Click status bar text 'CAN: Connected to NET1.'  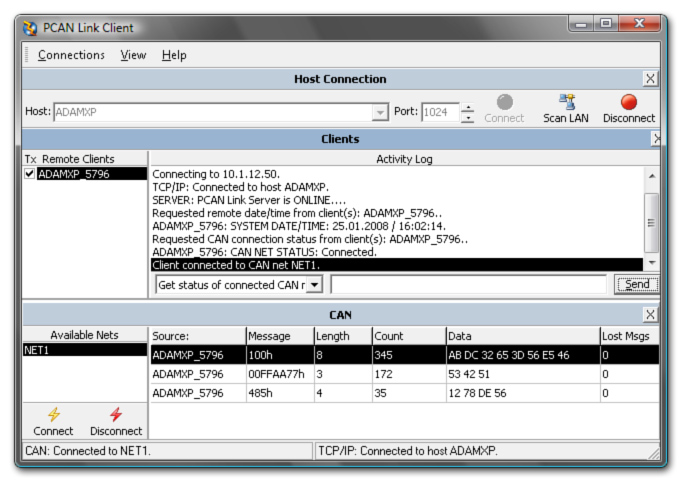88,451
